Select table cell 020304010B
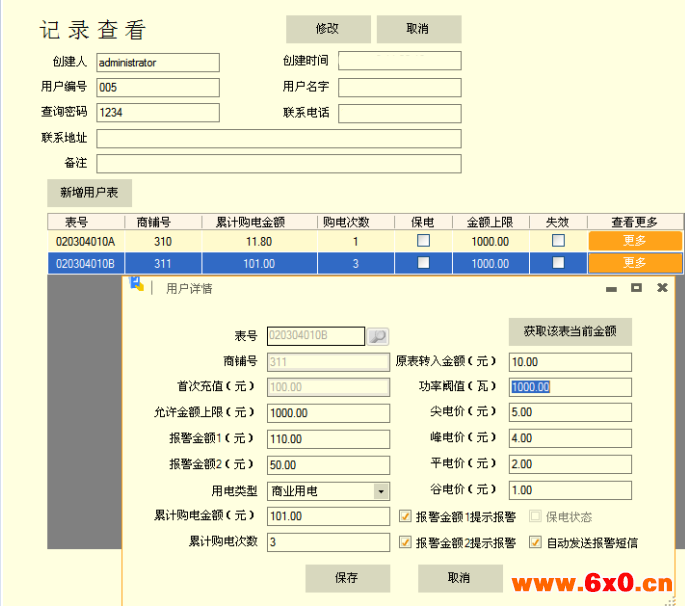The height and width of the screenshot is (606, 685). [86, 263]
